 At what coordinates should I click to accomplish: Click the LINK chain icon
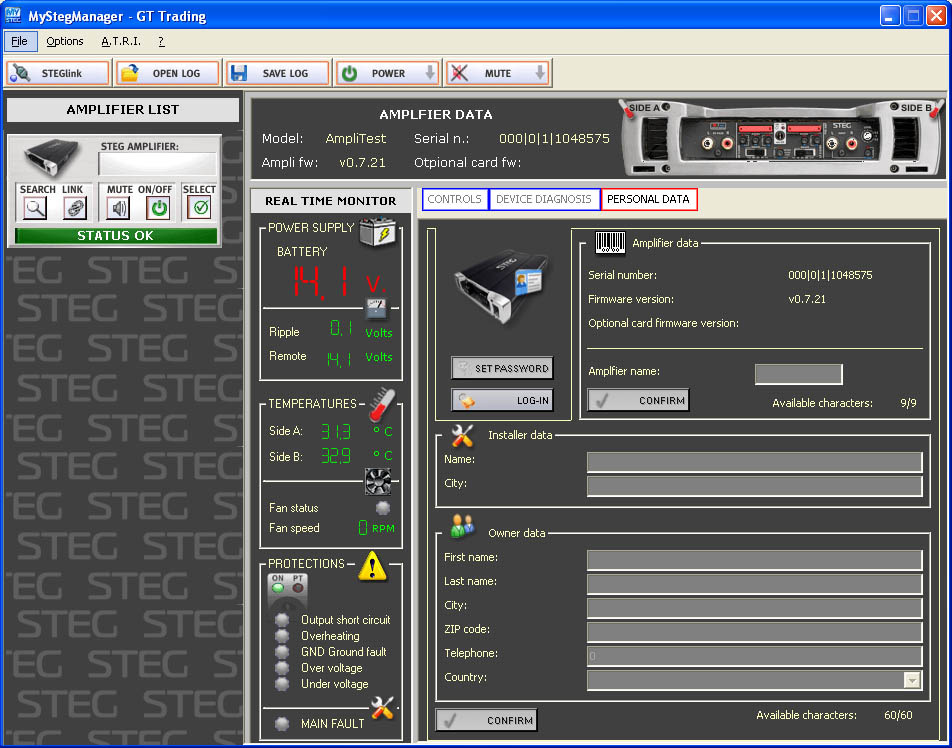point(75,208)
